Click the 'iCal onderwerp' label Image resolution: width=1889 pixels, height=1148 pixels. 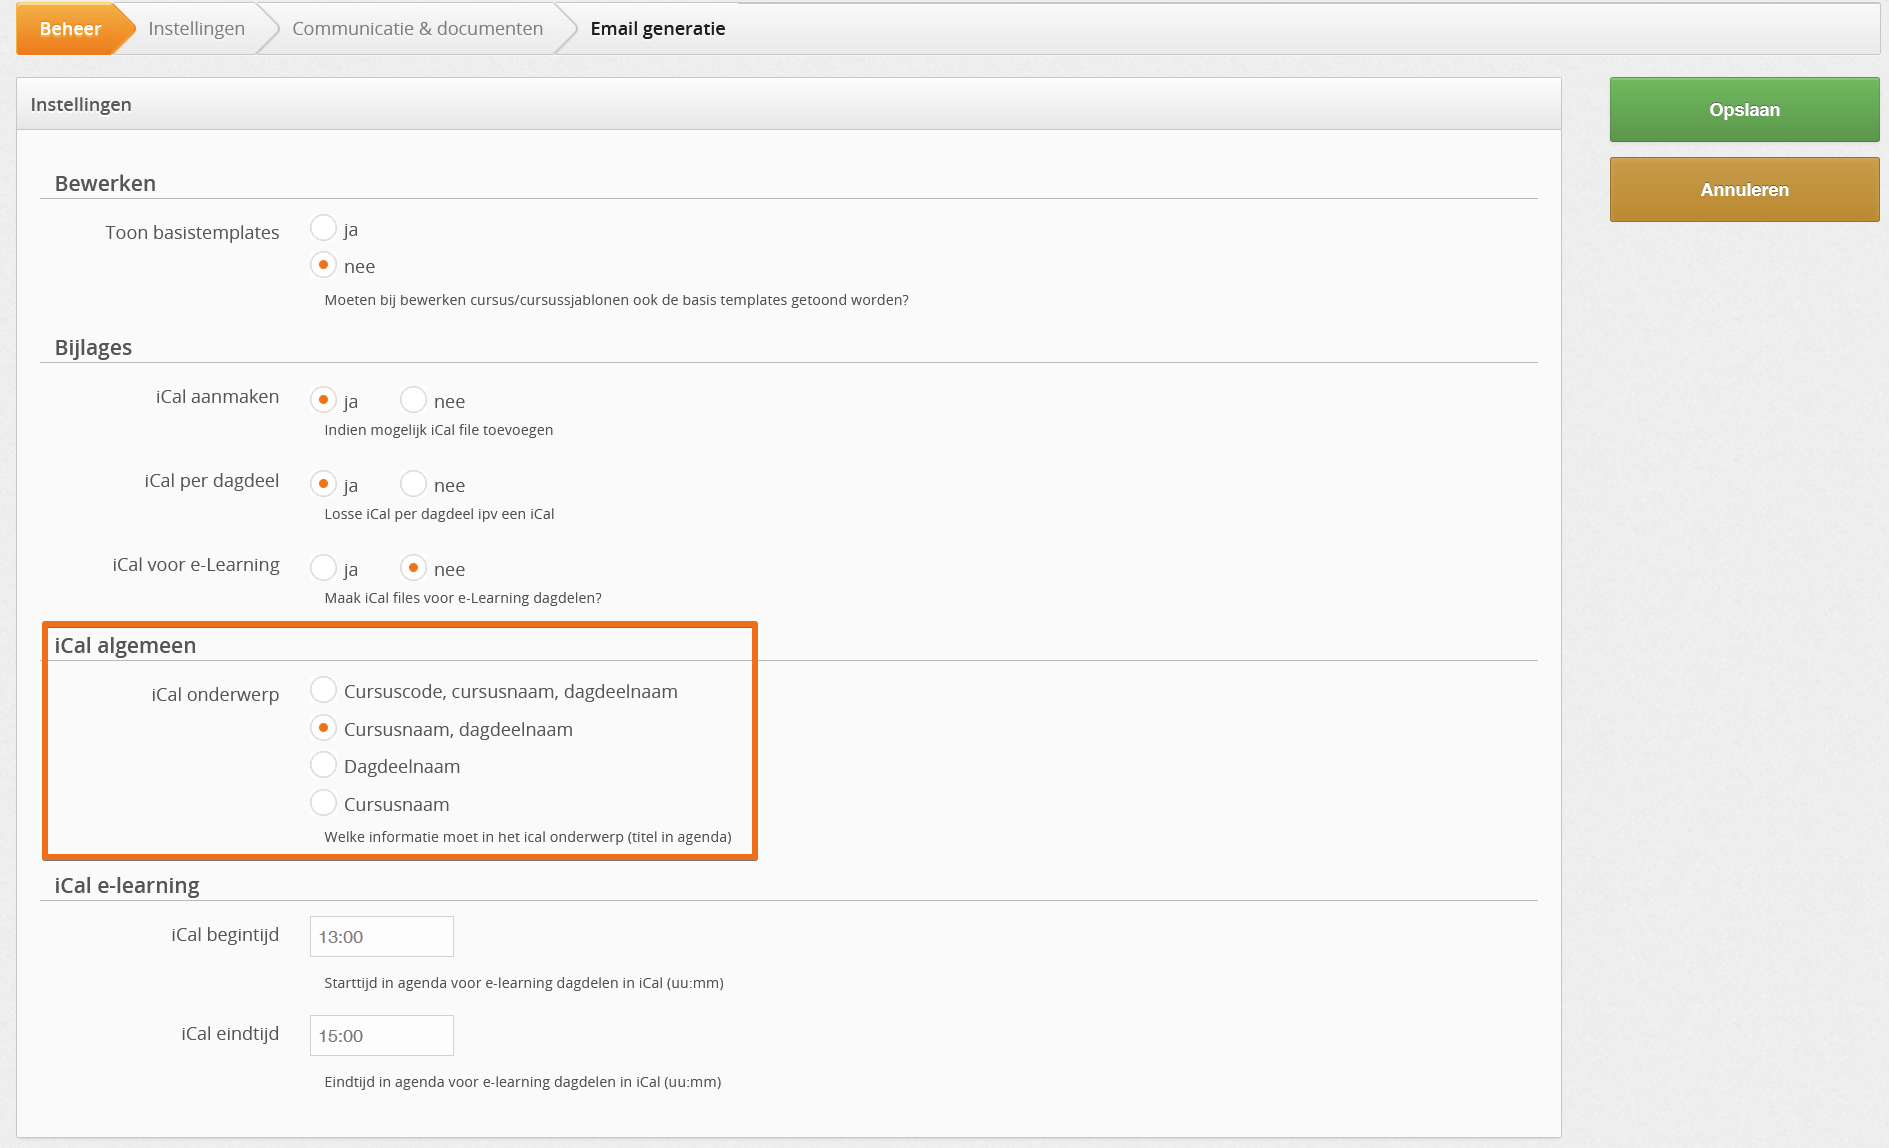tap(215, 694)
